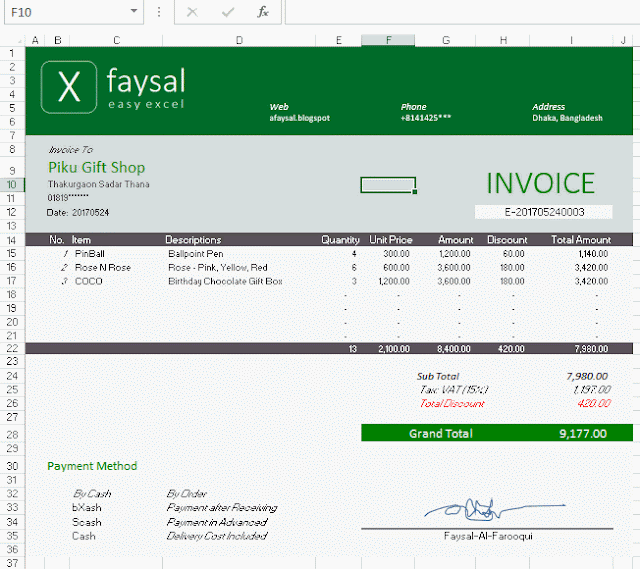Click the phone number +8141425***
Screen dimensions: 640x569
pos(426,118)
